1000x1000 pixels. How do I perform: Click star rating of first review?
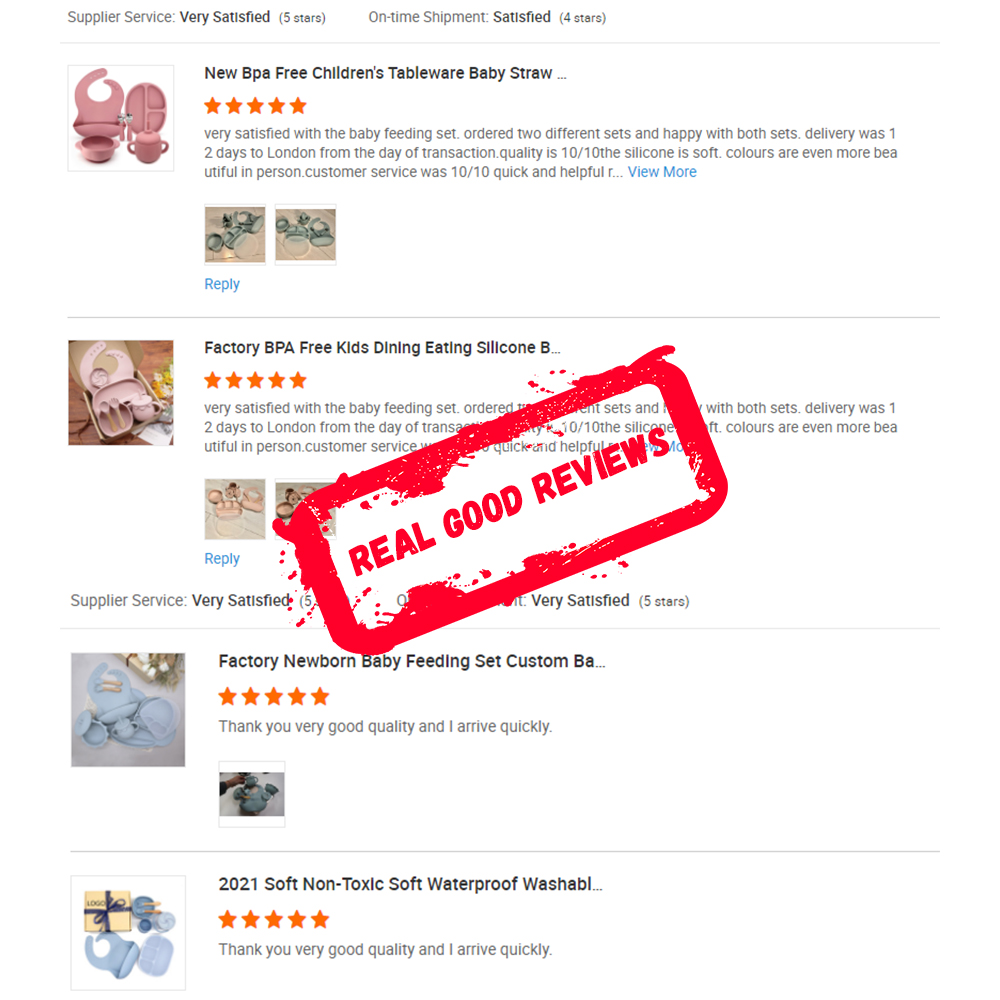coord(255,106)
